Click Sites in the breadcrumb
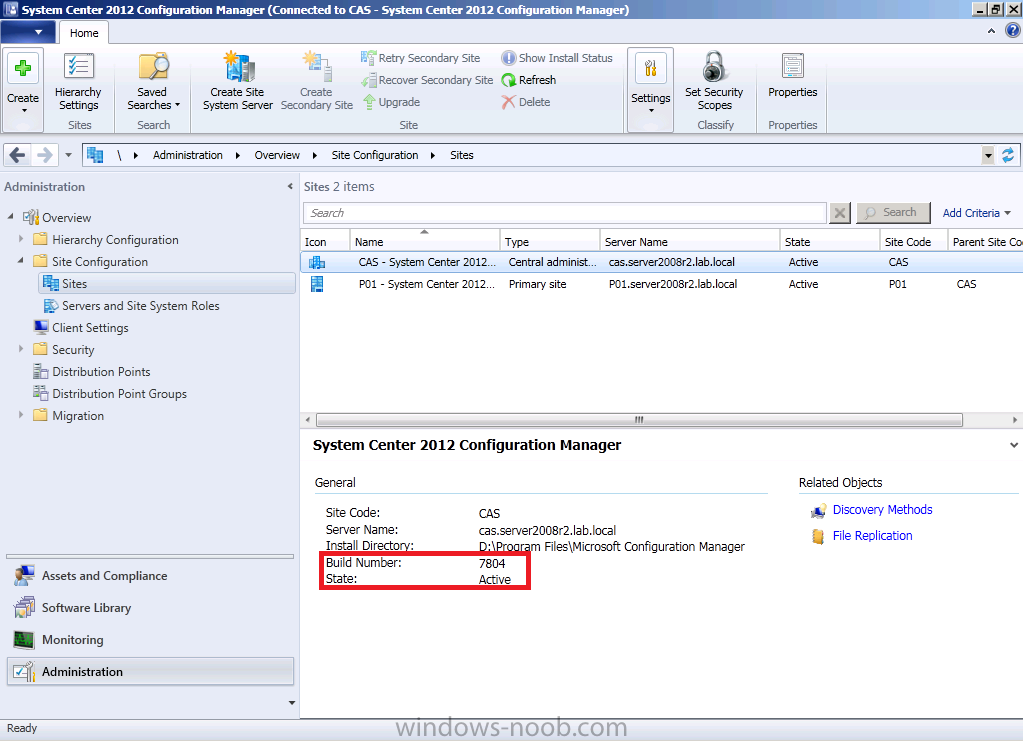The width and height of the screenshot is (1023, 742). (462, 155)
